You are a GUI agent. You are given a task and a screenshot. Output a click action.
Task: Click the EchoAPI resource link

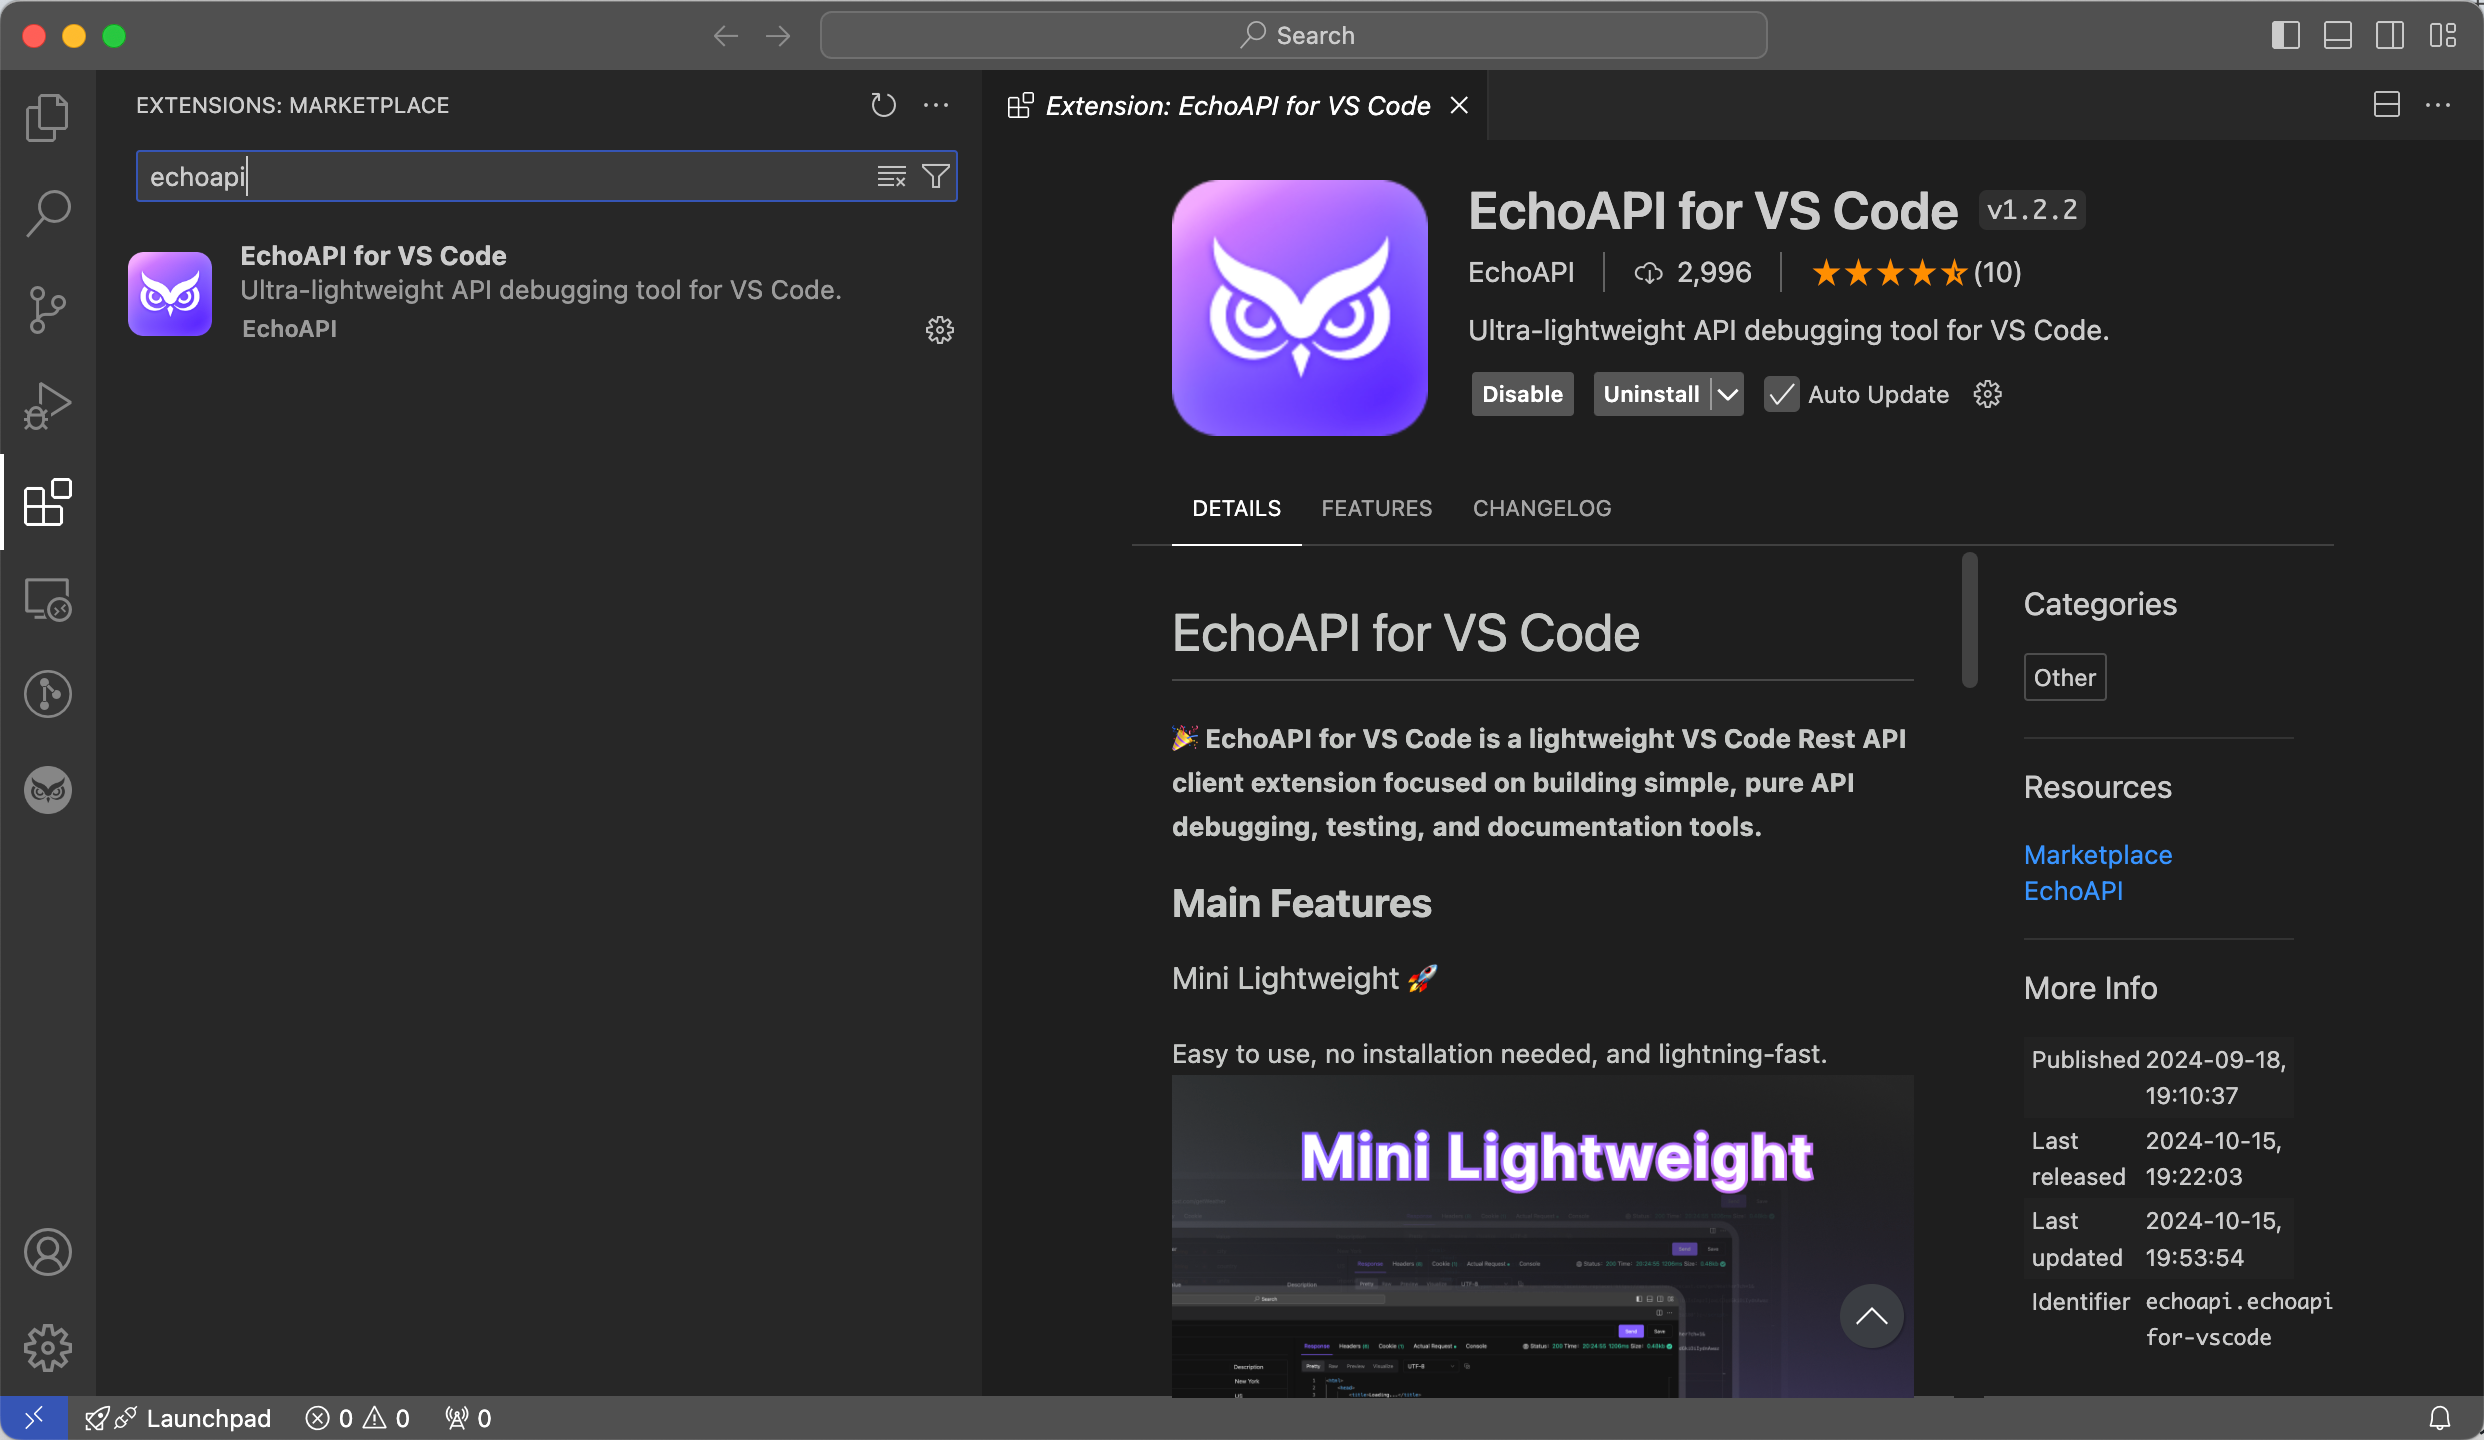pos(2071,890)
